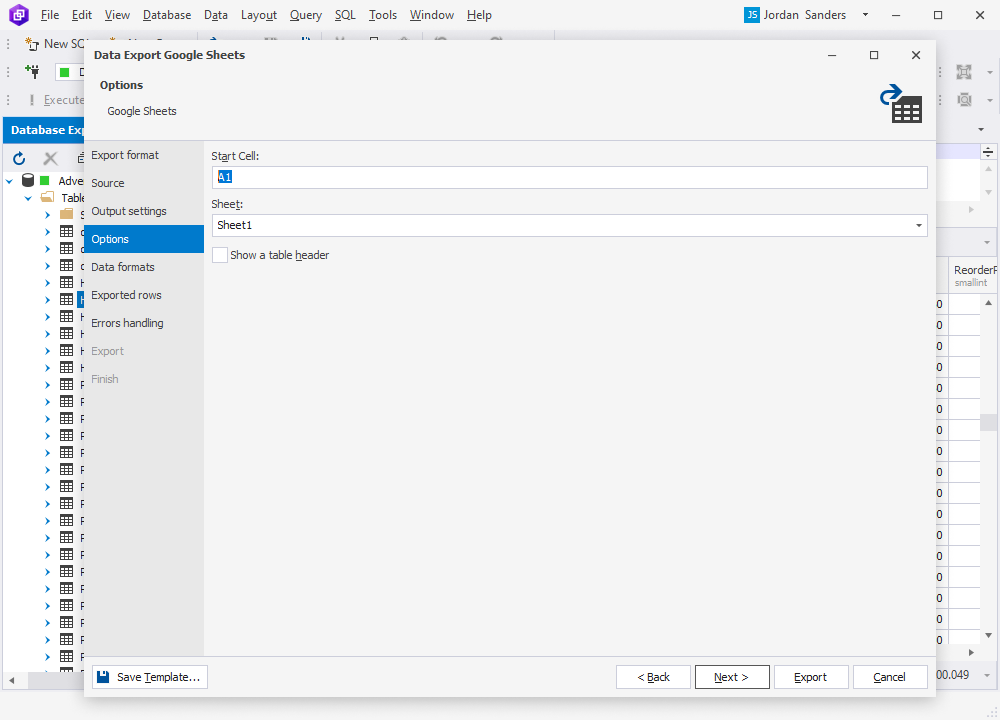Click the split pane icon at right edge
The height and width of the screenshot is (720, 1000).
click(x=988, y=152)
